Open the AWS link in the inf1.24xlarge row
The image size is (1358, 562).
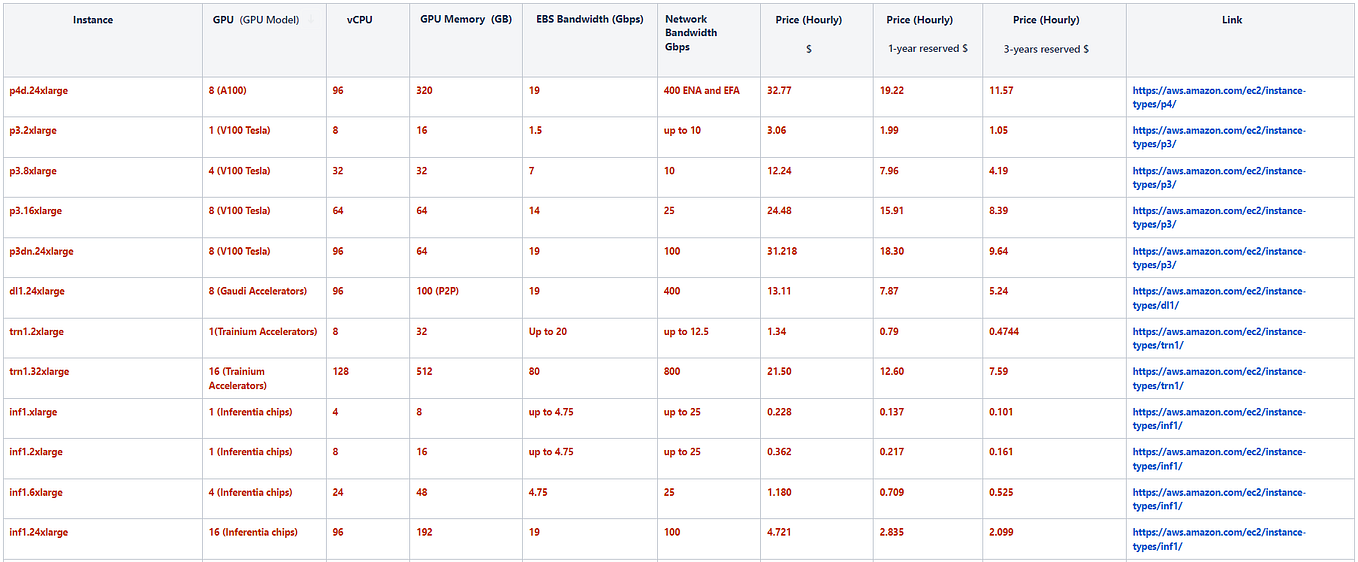(1219, 539)
